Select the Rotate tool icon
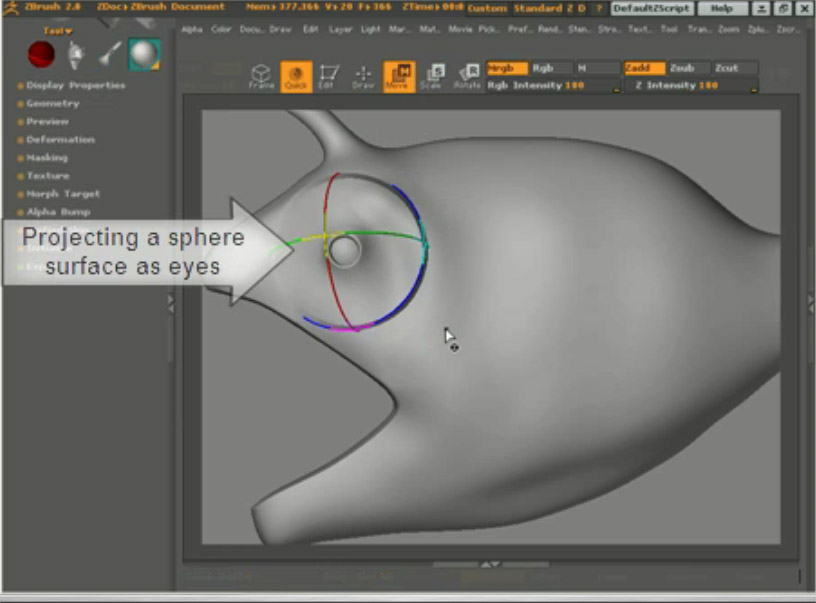This screenshot has width=816, height=603. [x=467, y=76]
